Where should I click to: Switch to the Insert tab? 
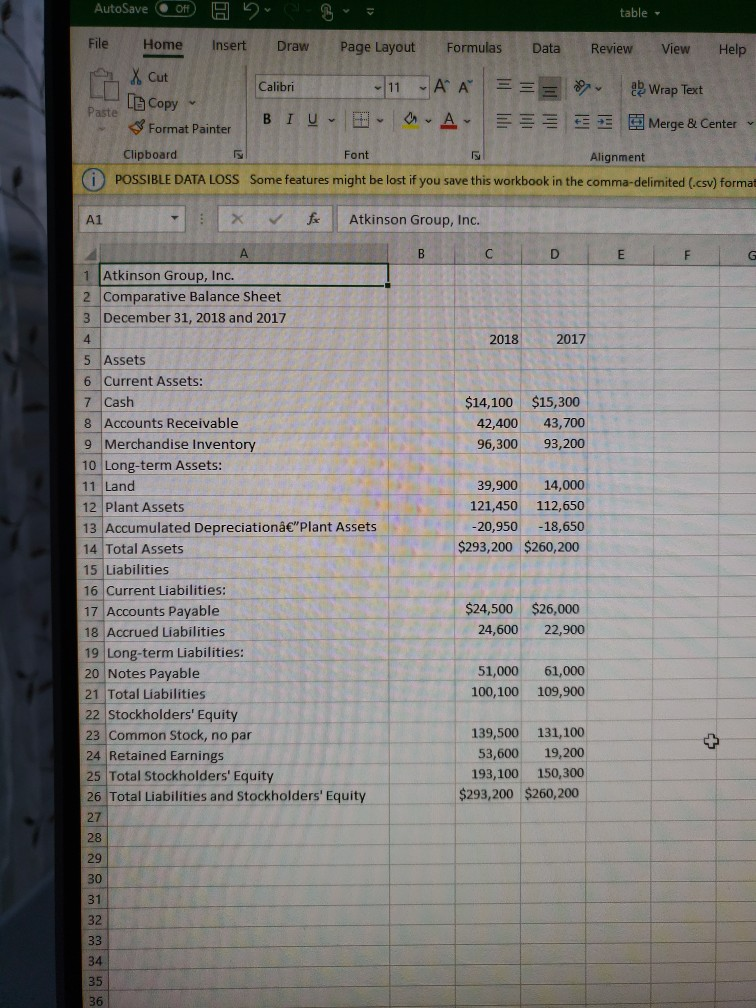coord(229,46)
